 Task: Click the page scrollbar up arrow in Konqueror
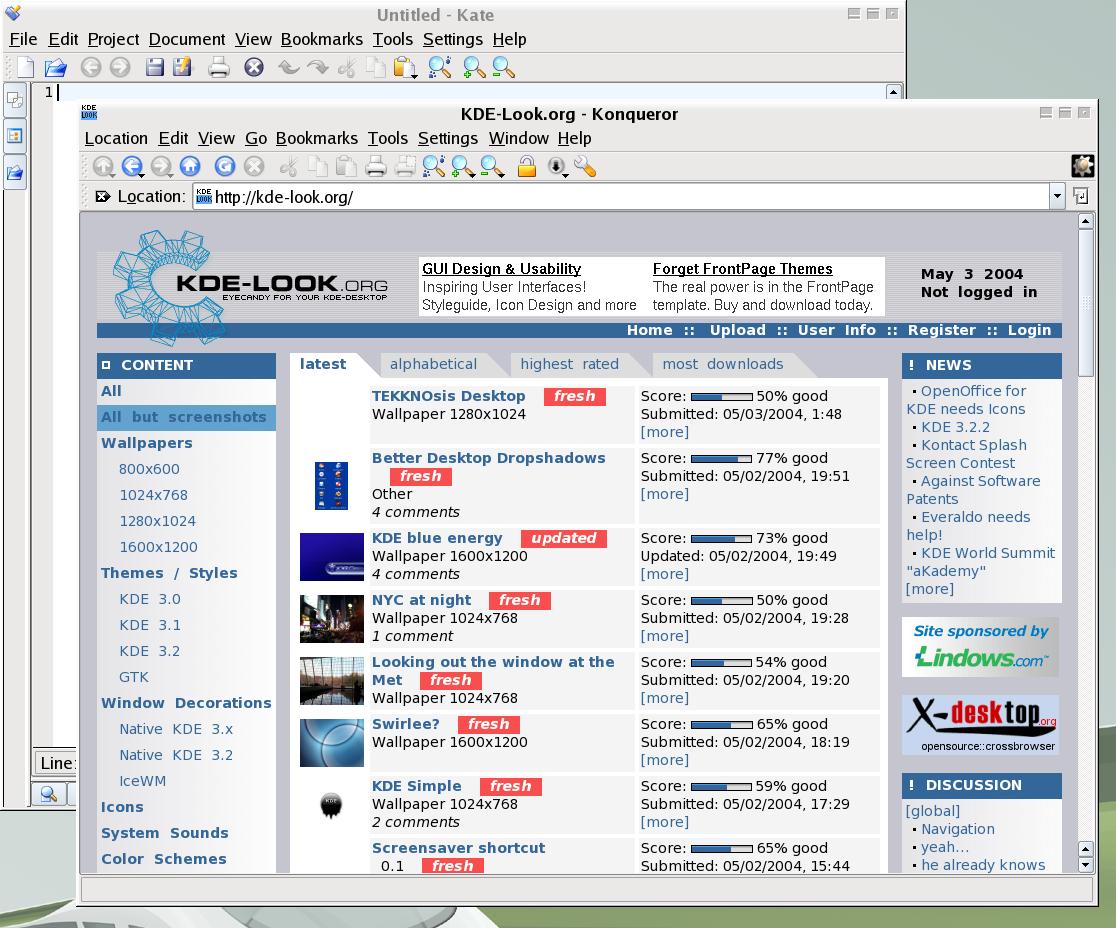(1085, 221)
